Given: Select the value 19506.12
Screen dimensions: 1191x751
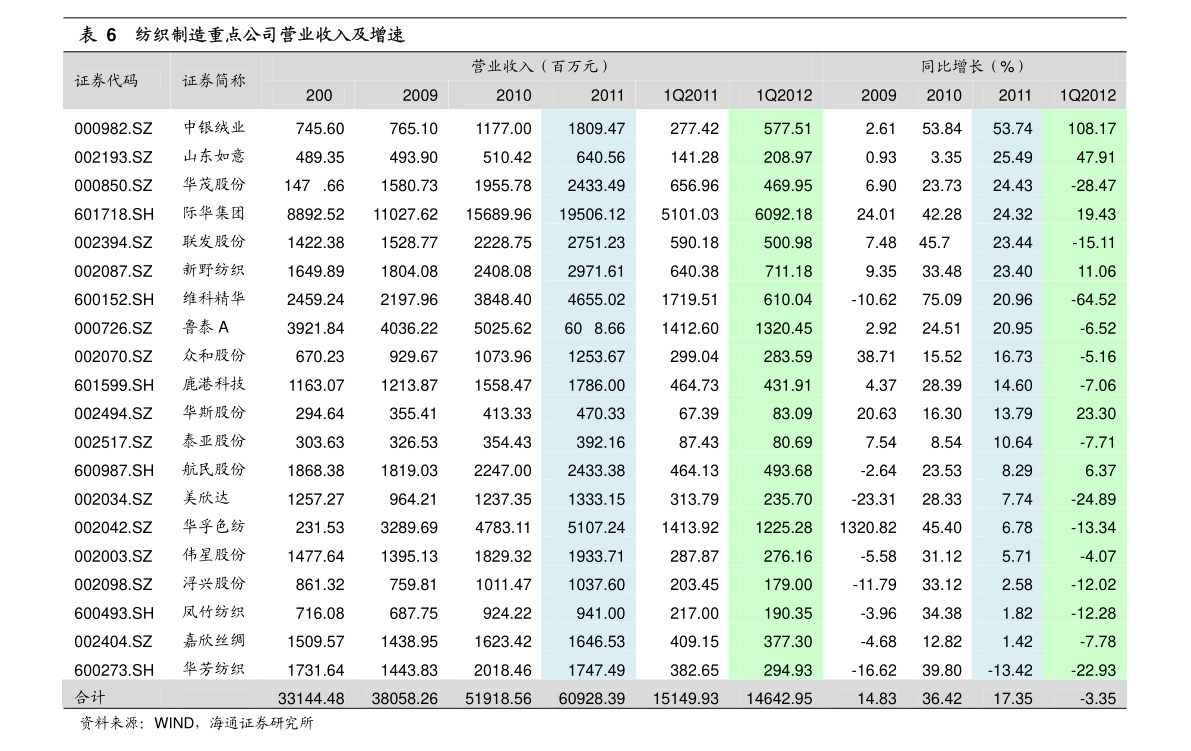Looking at the screenshot, I should click(592, 214).
